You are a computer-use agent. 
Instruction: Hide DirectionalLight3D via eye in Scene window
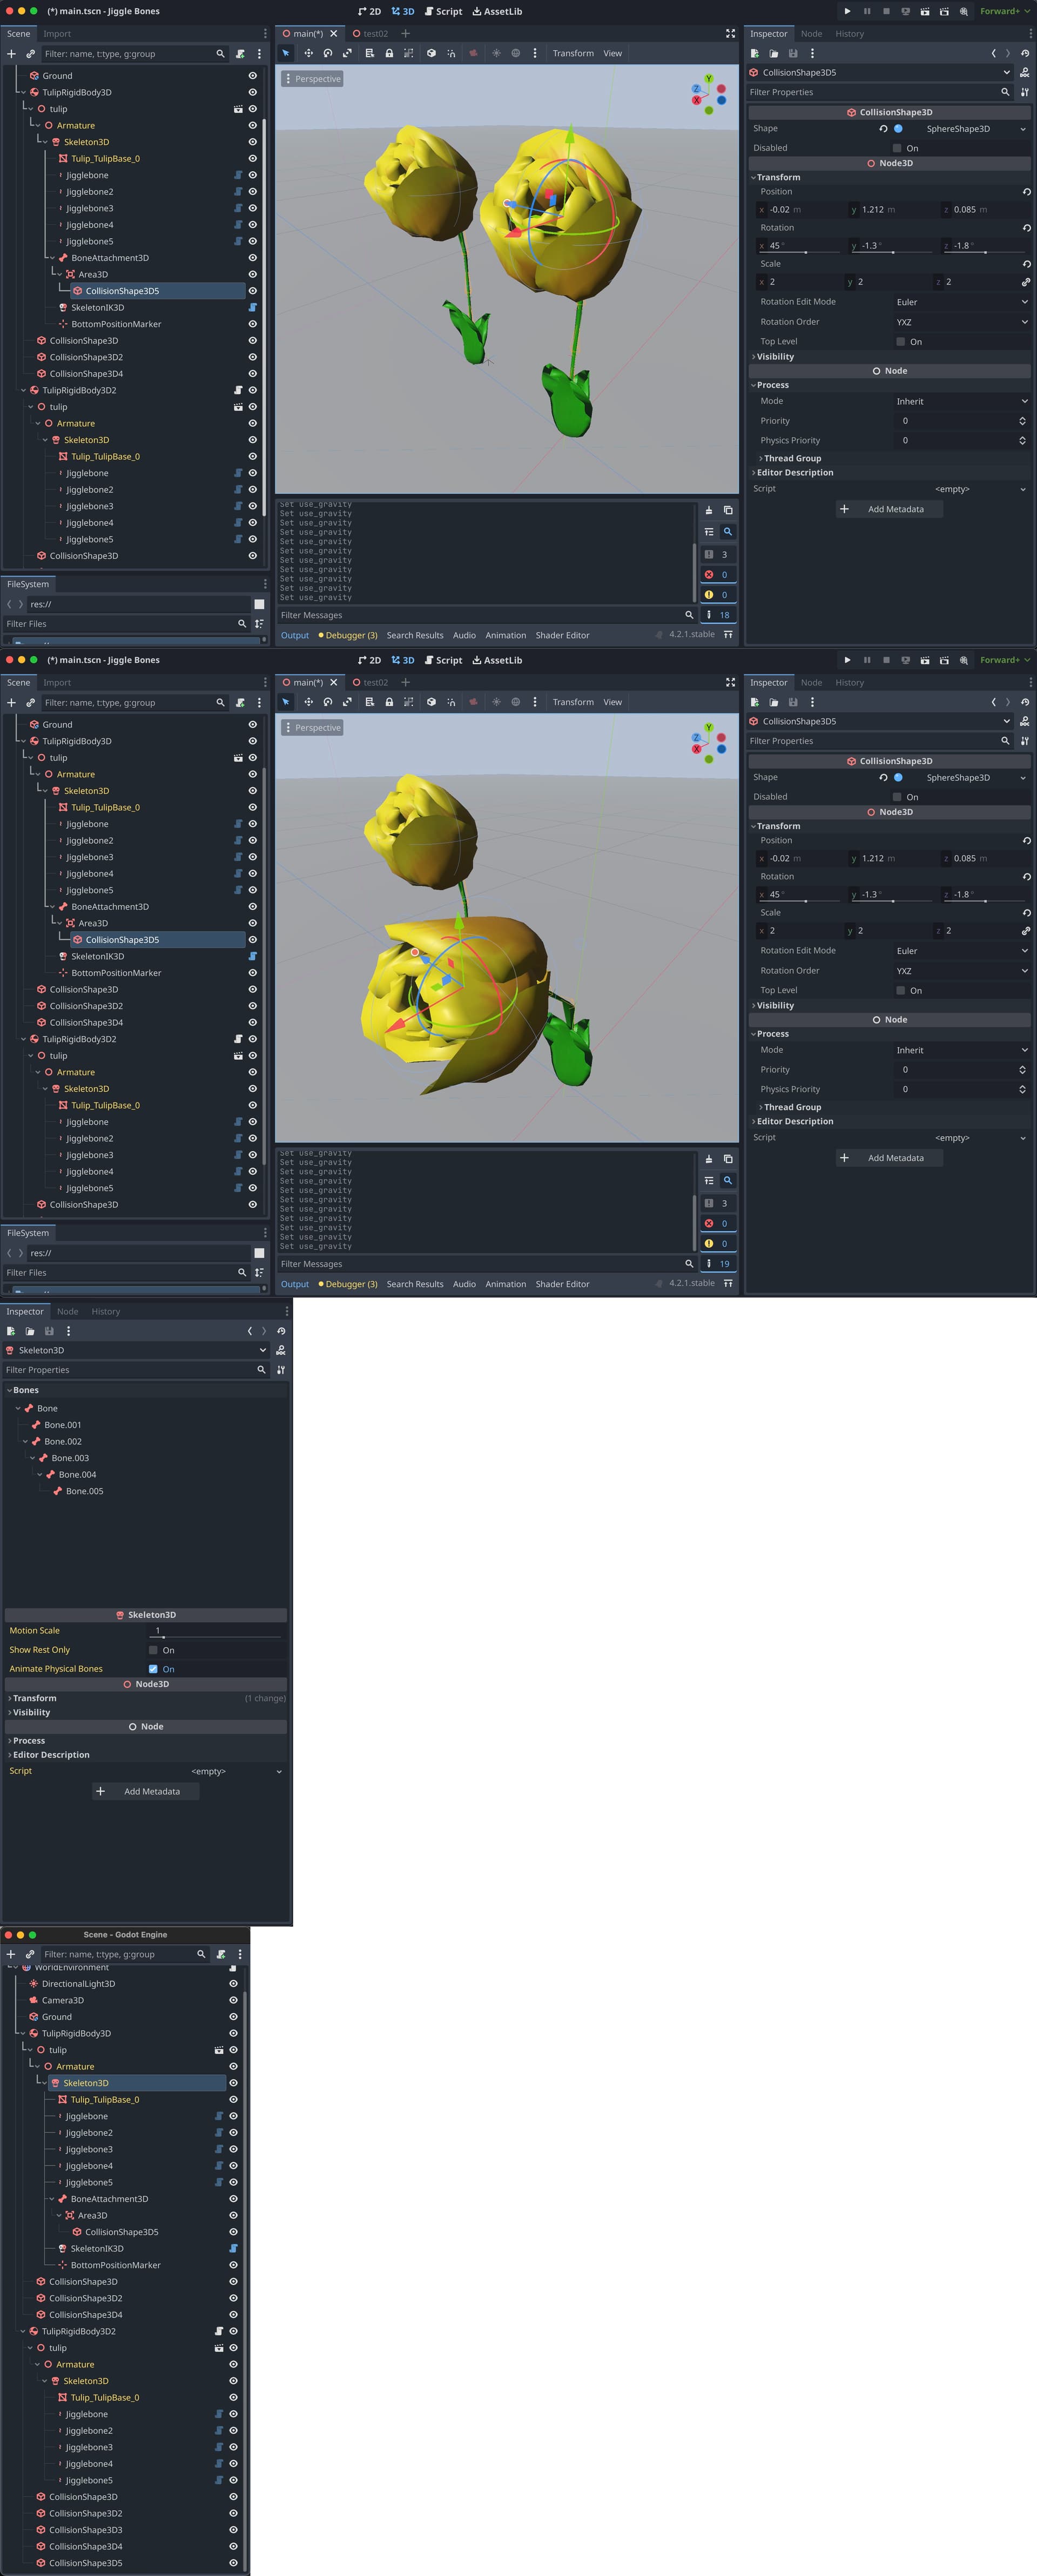(233, 1984)
